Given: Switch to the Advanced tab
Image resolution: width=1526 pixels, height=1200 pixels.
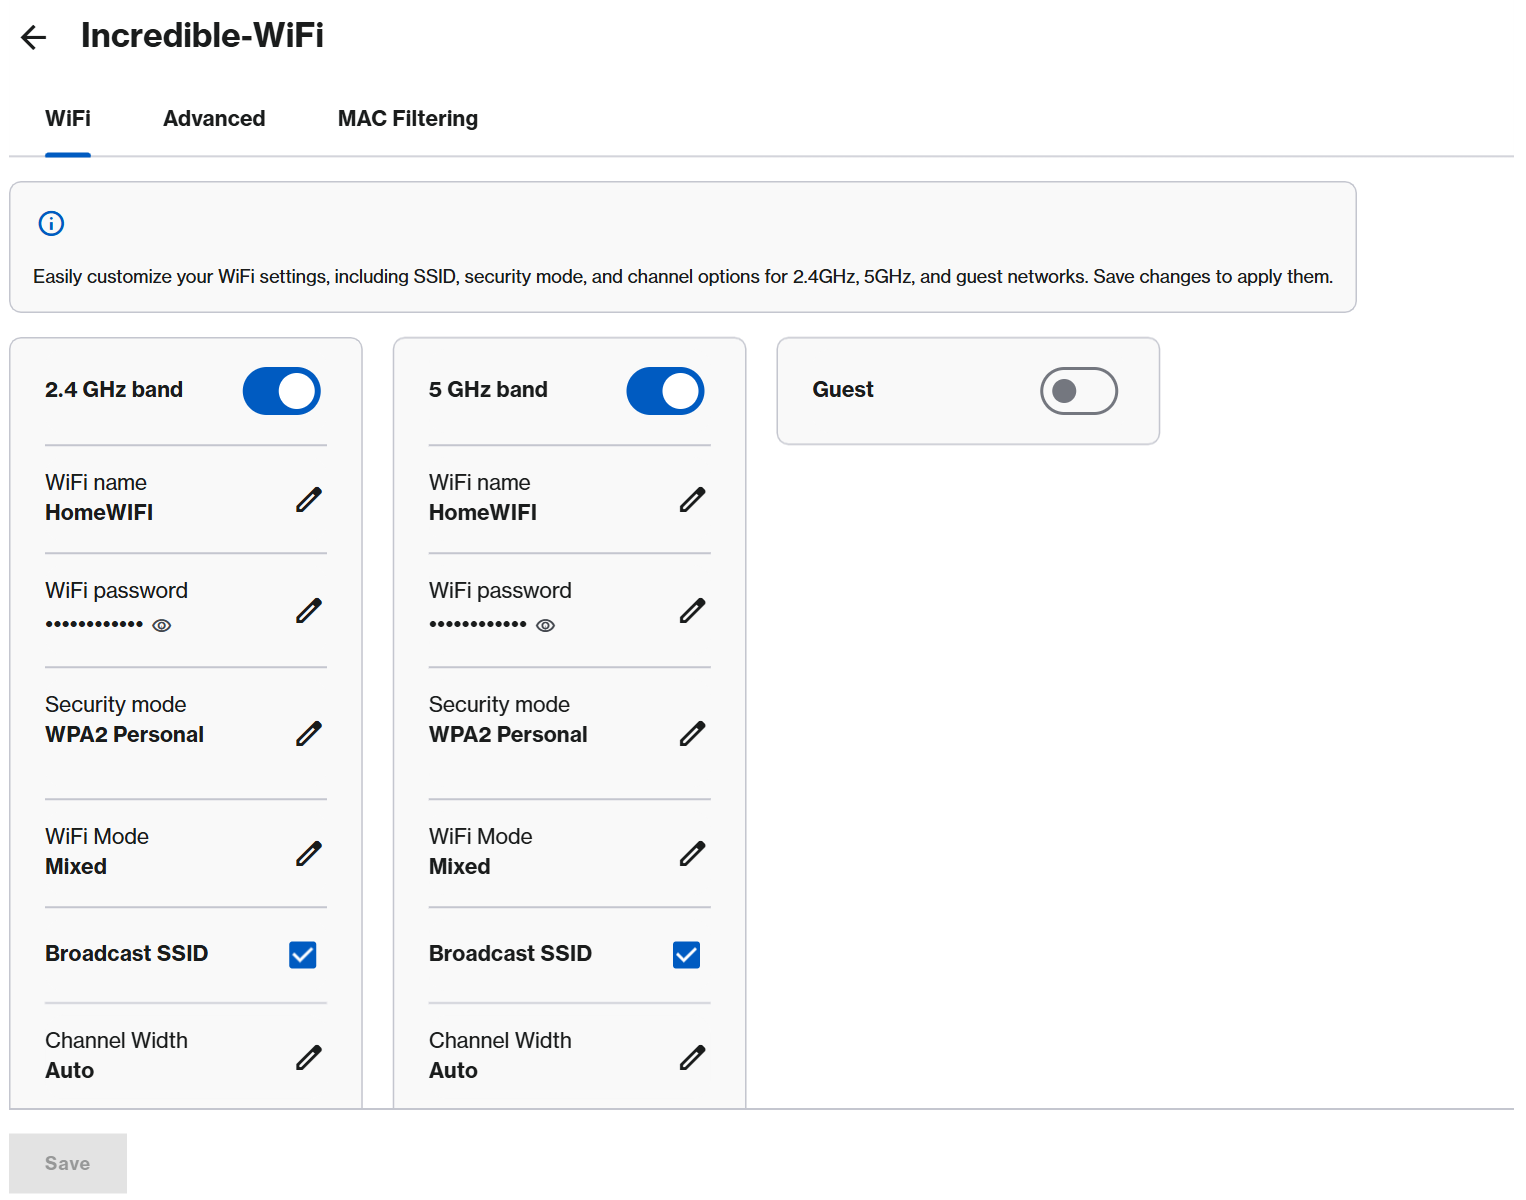Looking at the screenshot, I should 214,118.
